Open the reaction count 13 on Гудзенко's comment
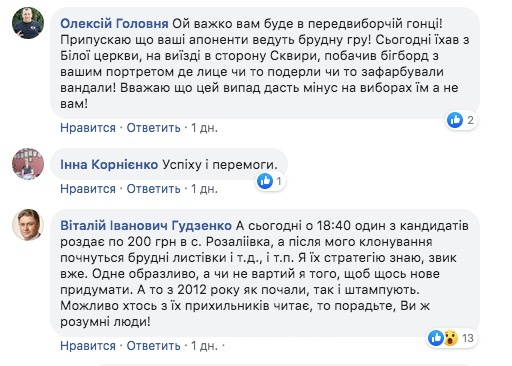The image size is (512, 366). (468, 338)
